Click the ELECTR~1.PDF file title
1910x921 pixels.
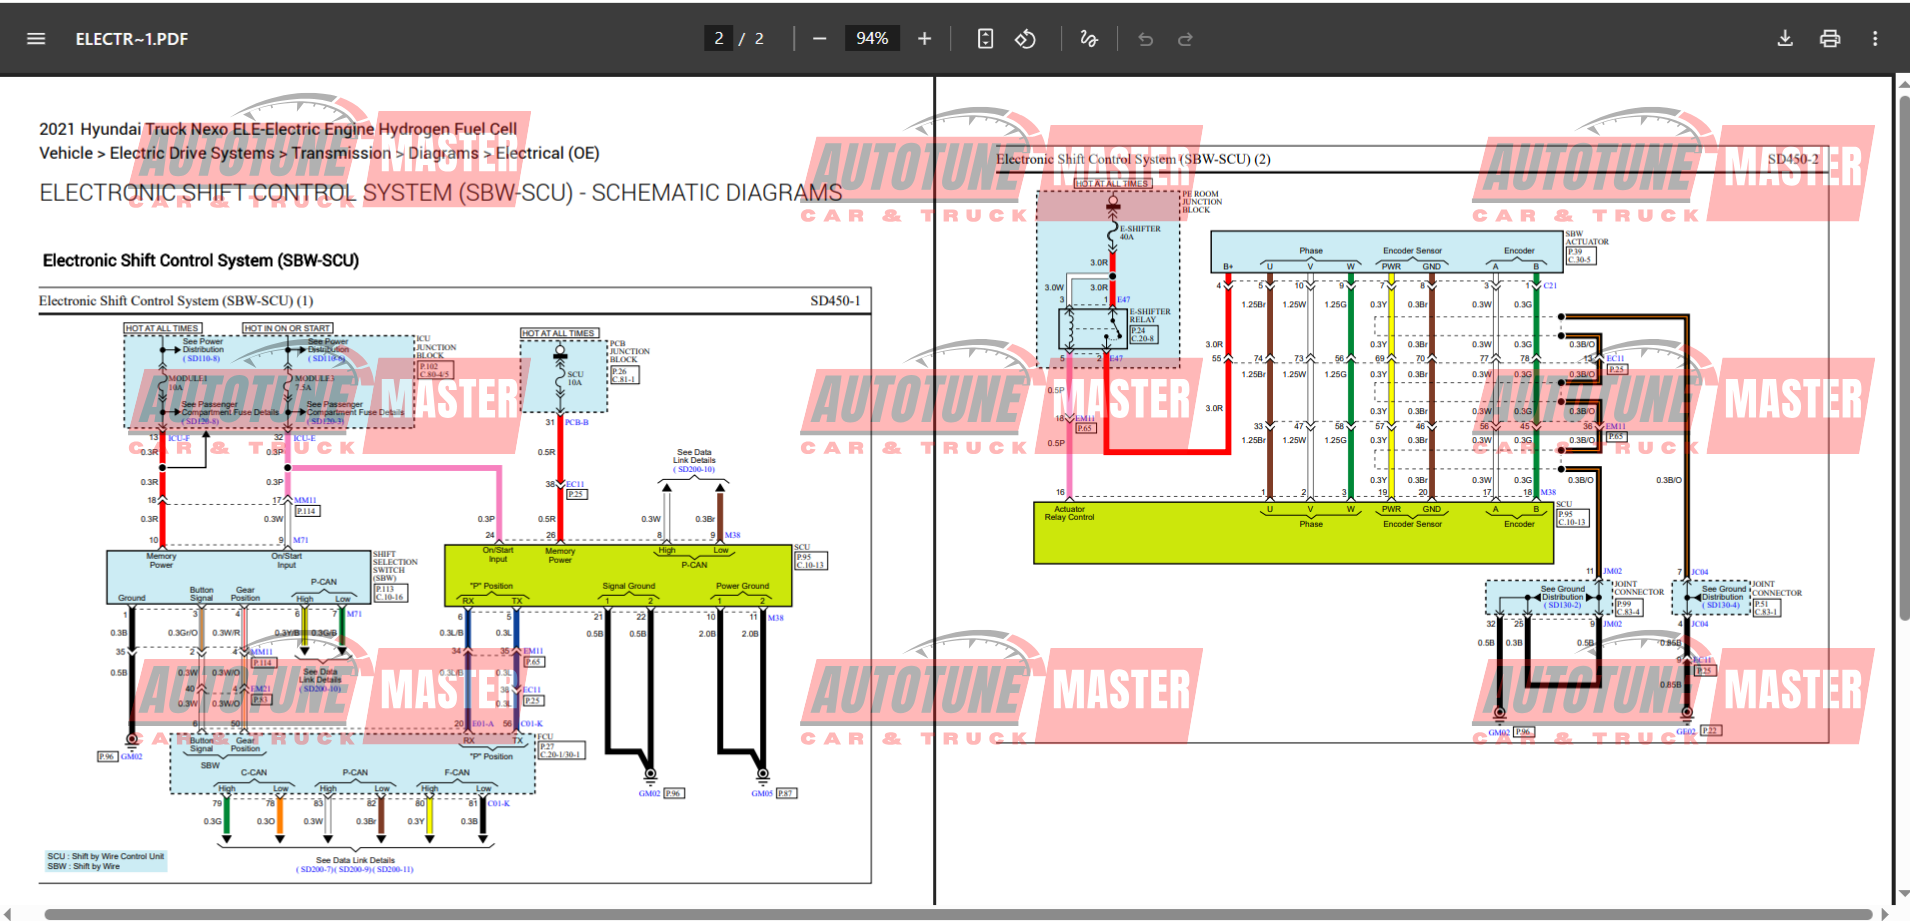(x=132, y=39)
